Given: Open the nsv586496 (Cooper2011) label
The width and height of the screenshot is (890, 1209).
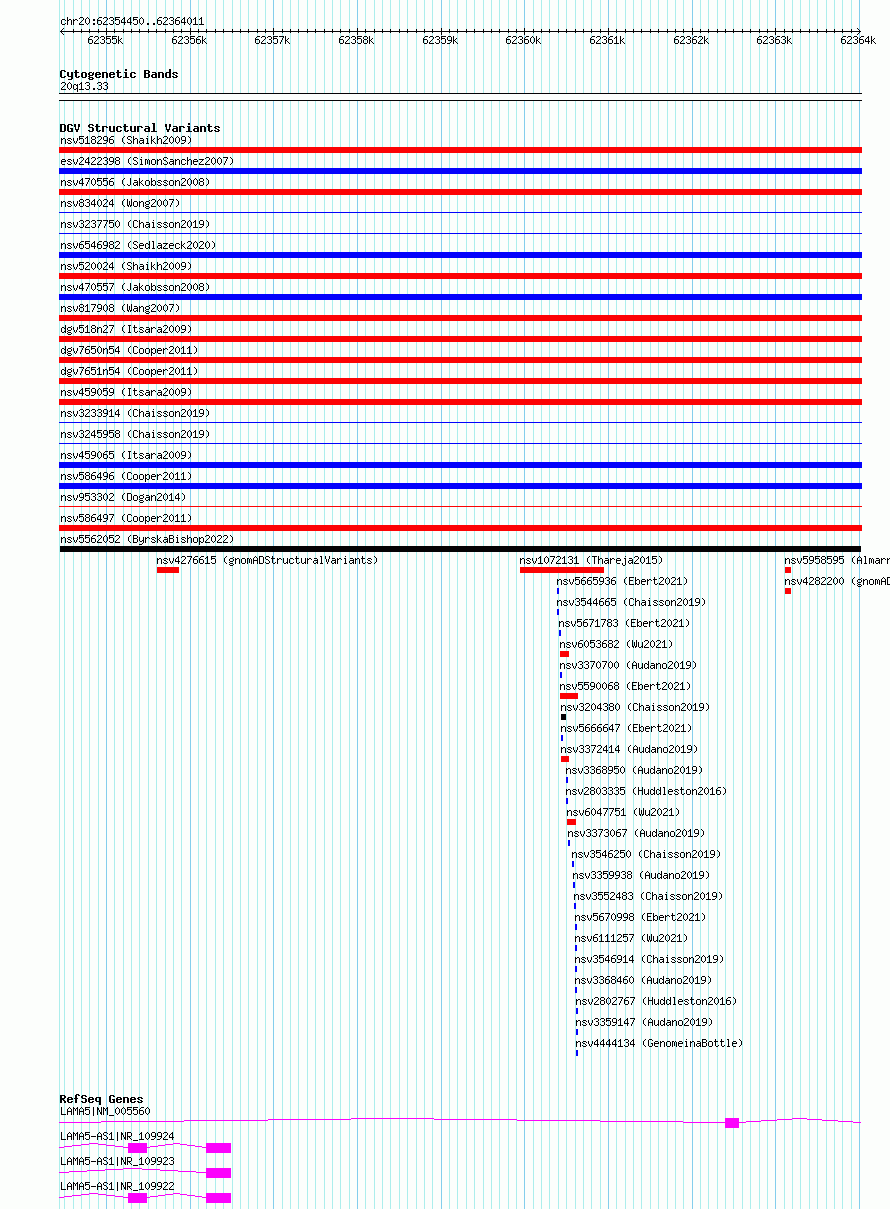Looking at the screenshot, I should (x=126, y=476).
